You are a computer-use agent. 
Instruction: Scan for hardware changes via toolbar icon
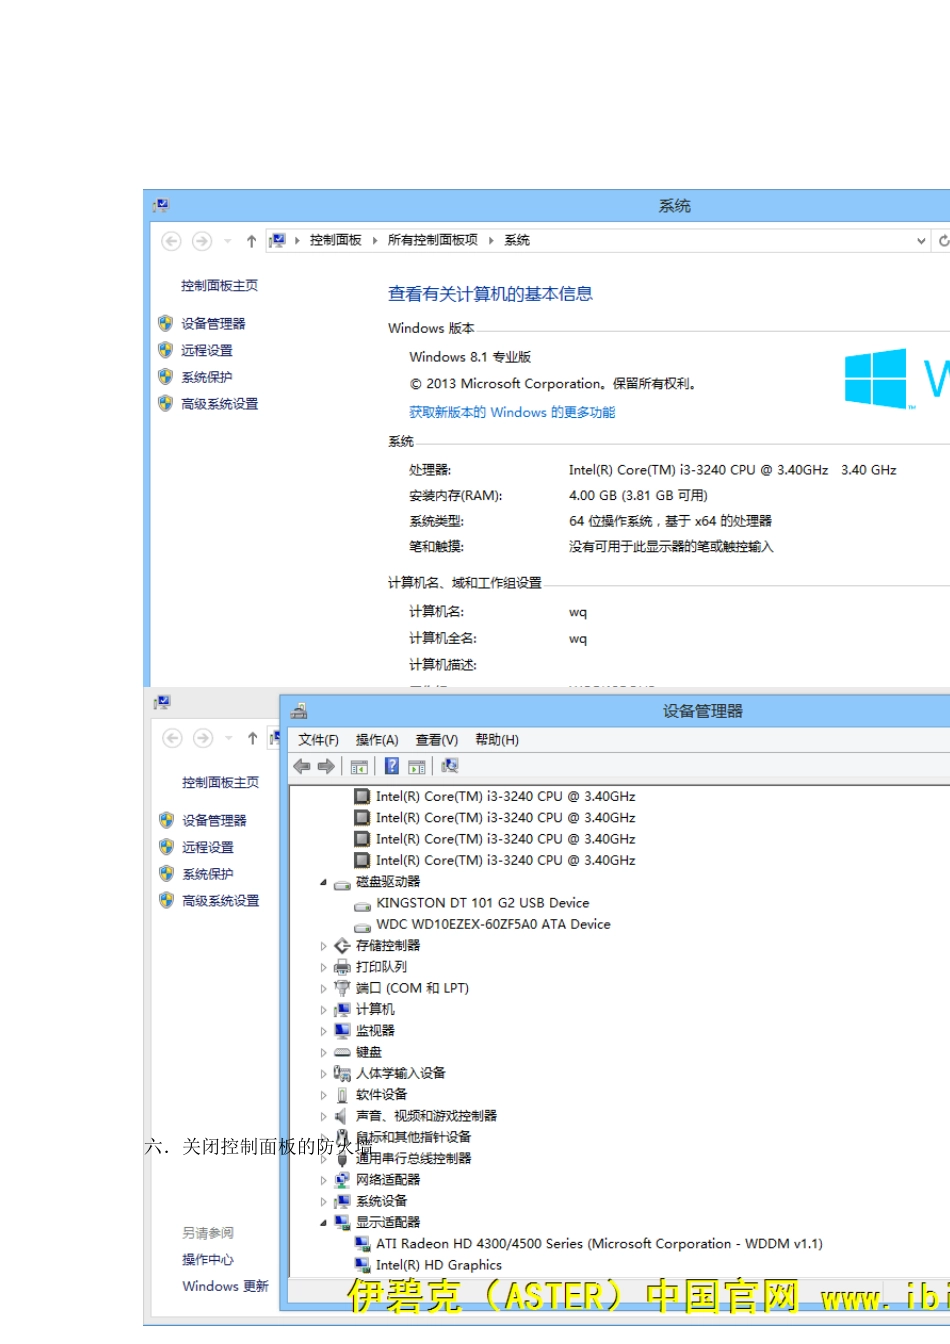450,766
